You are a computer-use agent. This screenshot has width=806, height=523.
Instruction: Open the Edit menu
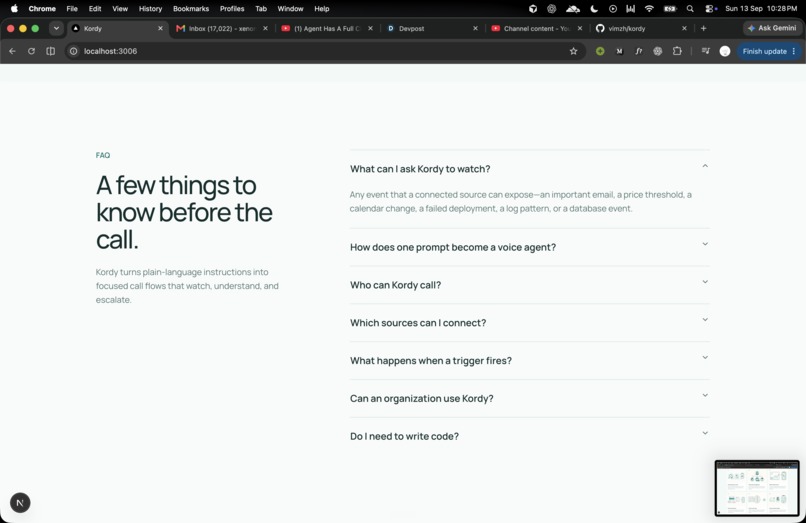point(95,9)
